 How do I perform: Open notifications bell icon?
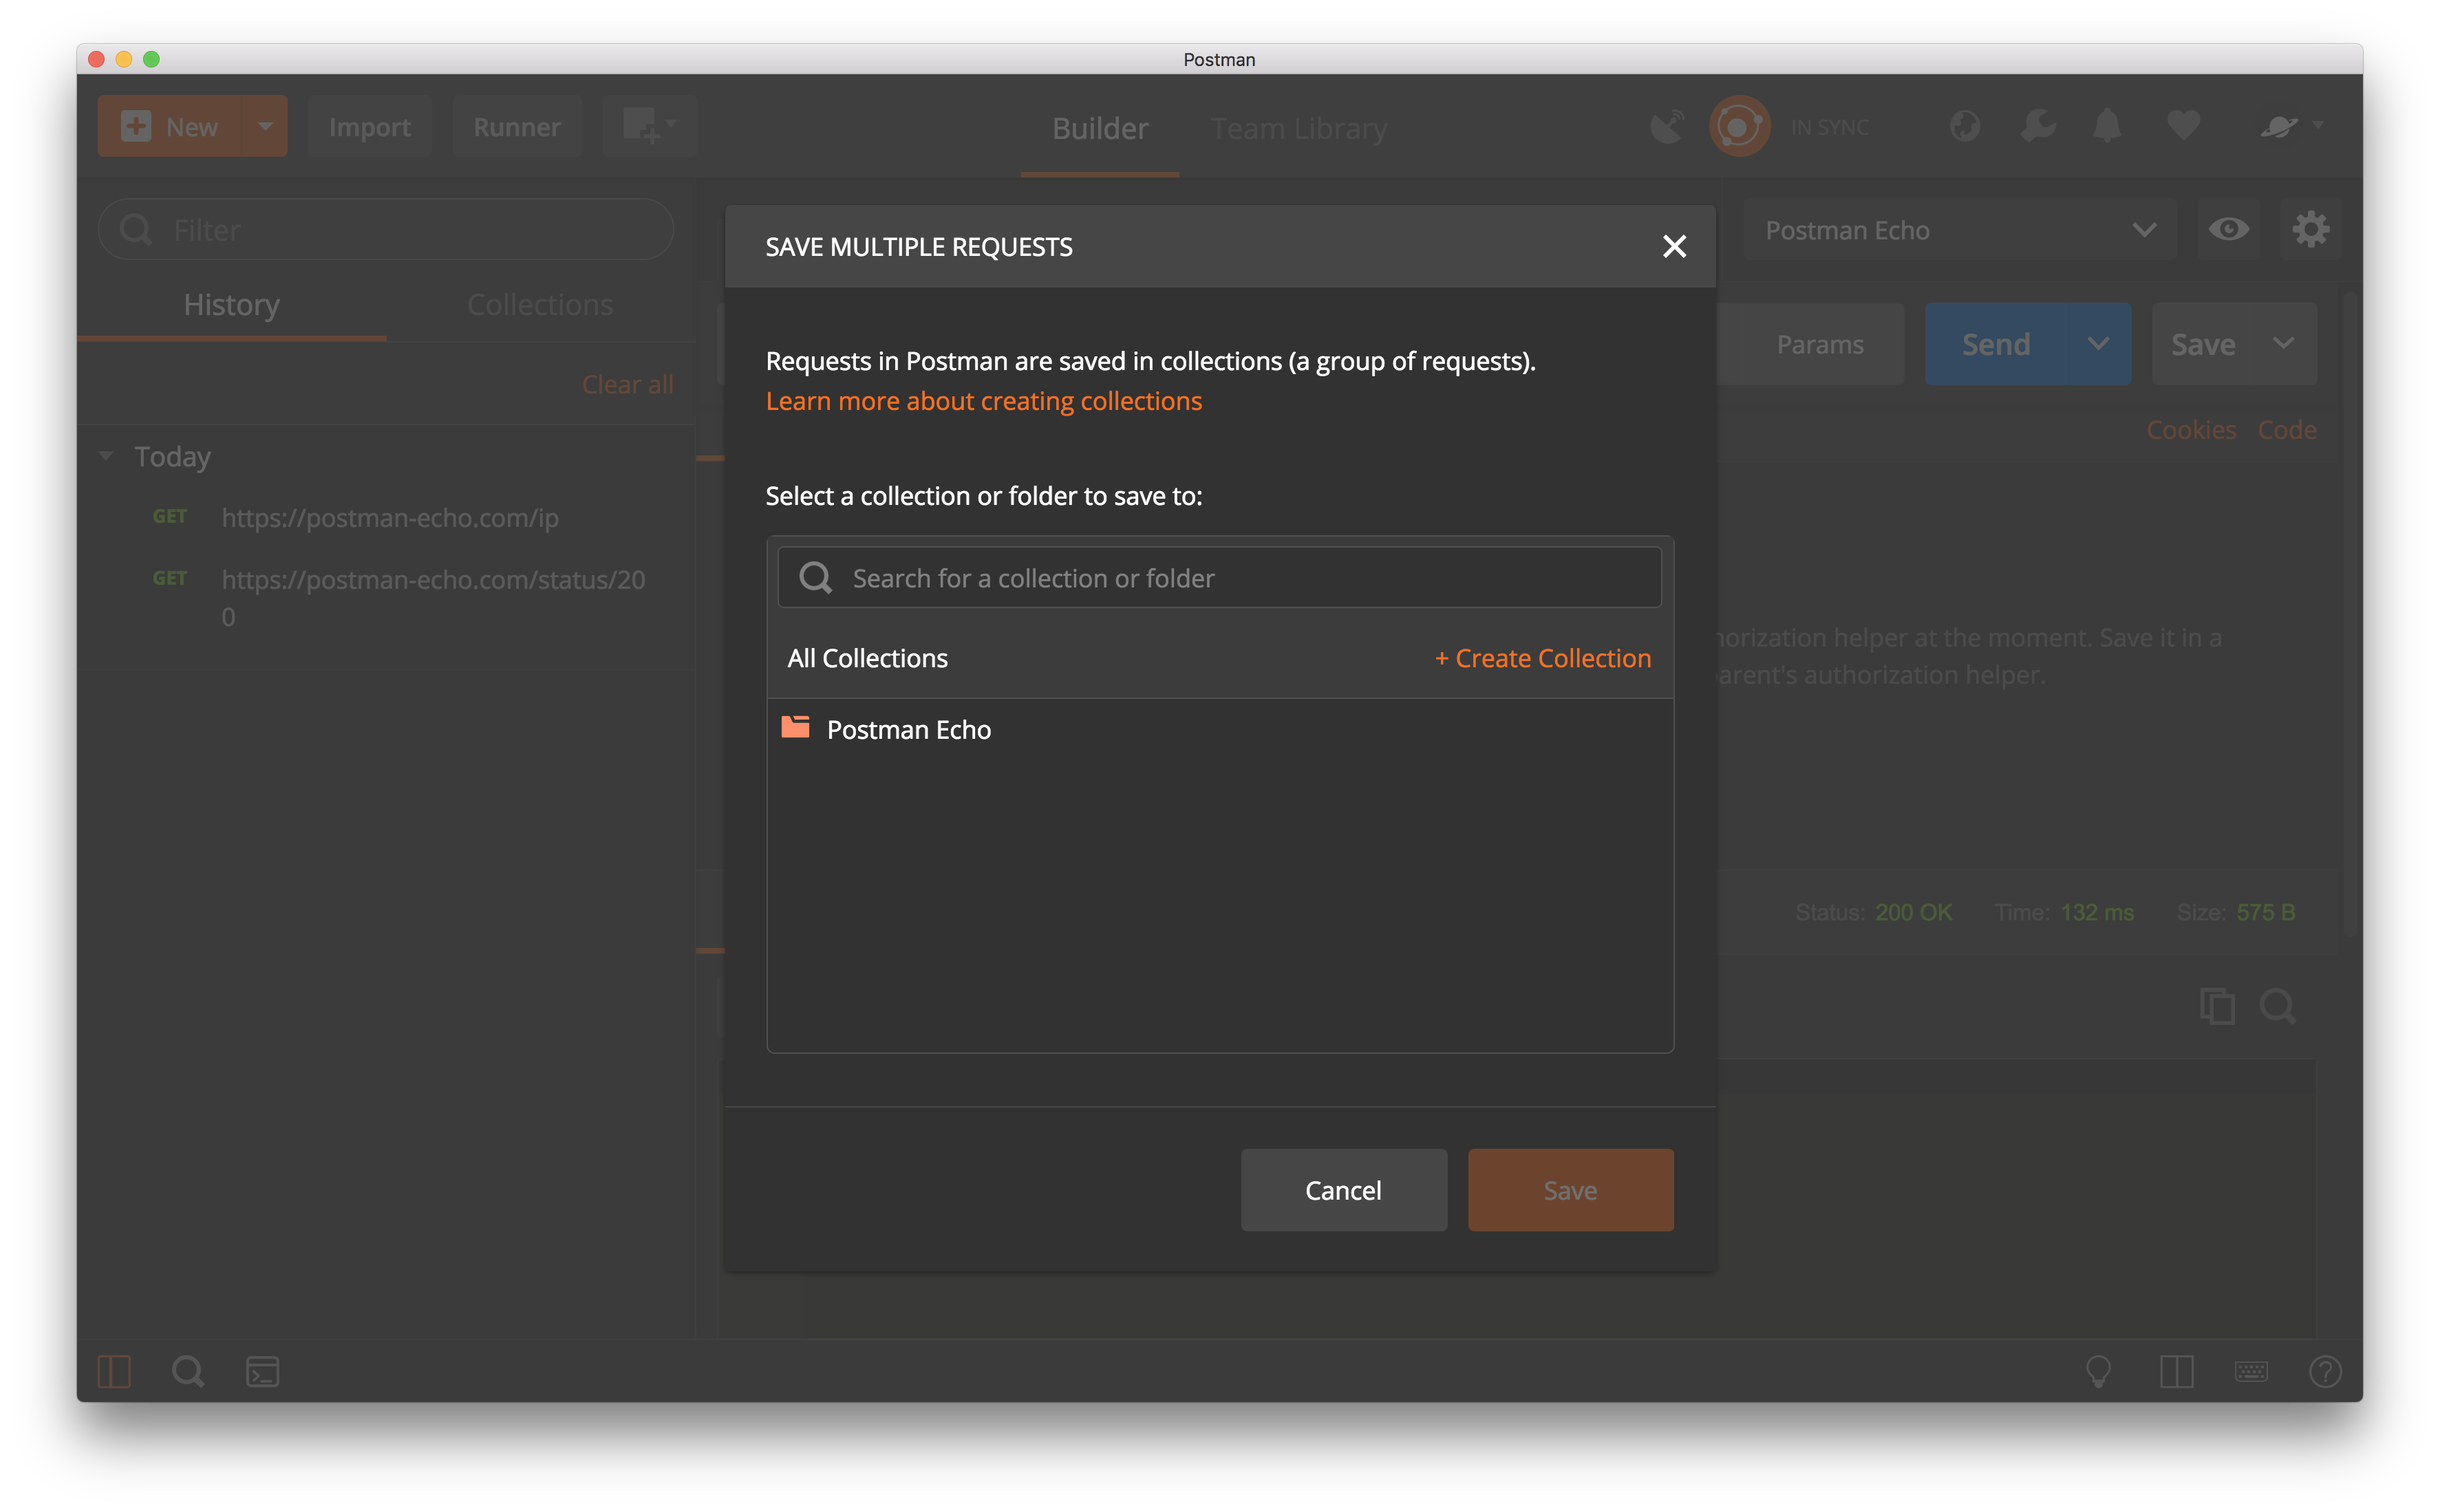click(x=2108, y=127)
